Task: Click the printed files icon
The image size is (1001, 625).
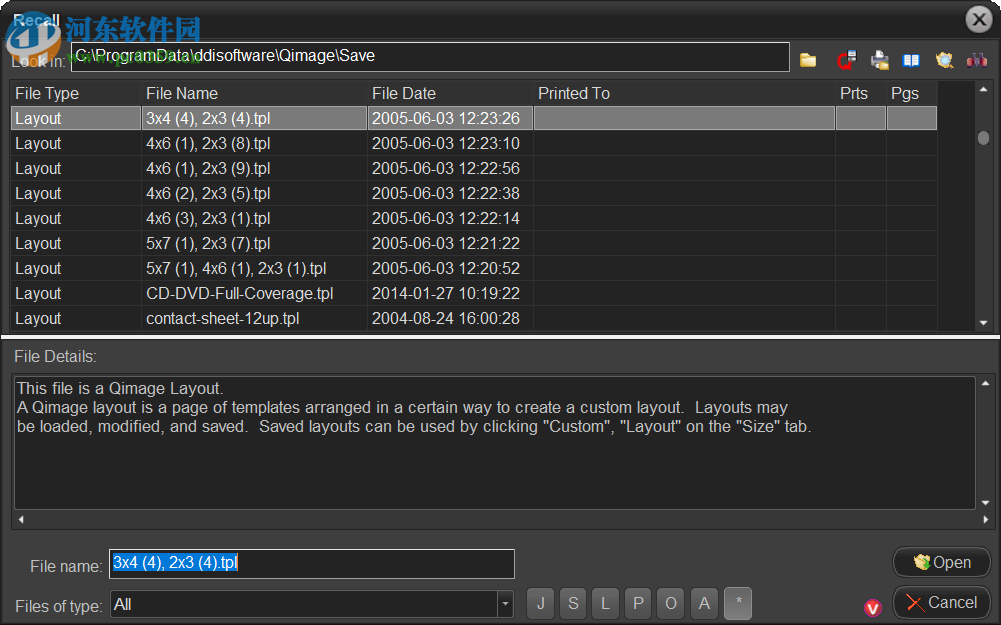Action: click(x=879, y=59)
